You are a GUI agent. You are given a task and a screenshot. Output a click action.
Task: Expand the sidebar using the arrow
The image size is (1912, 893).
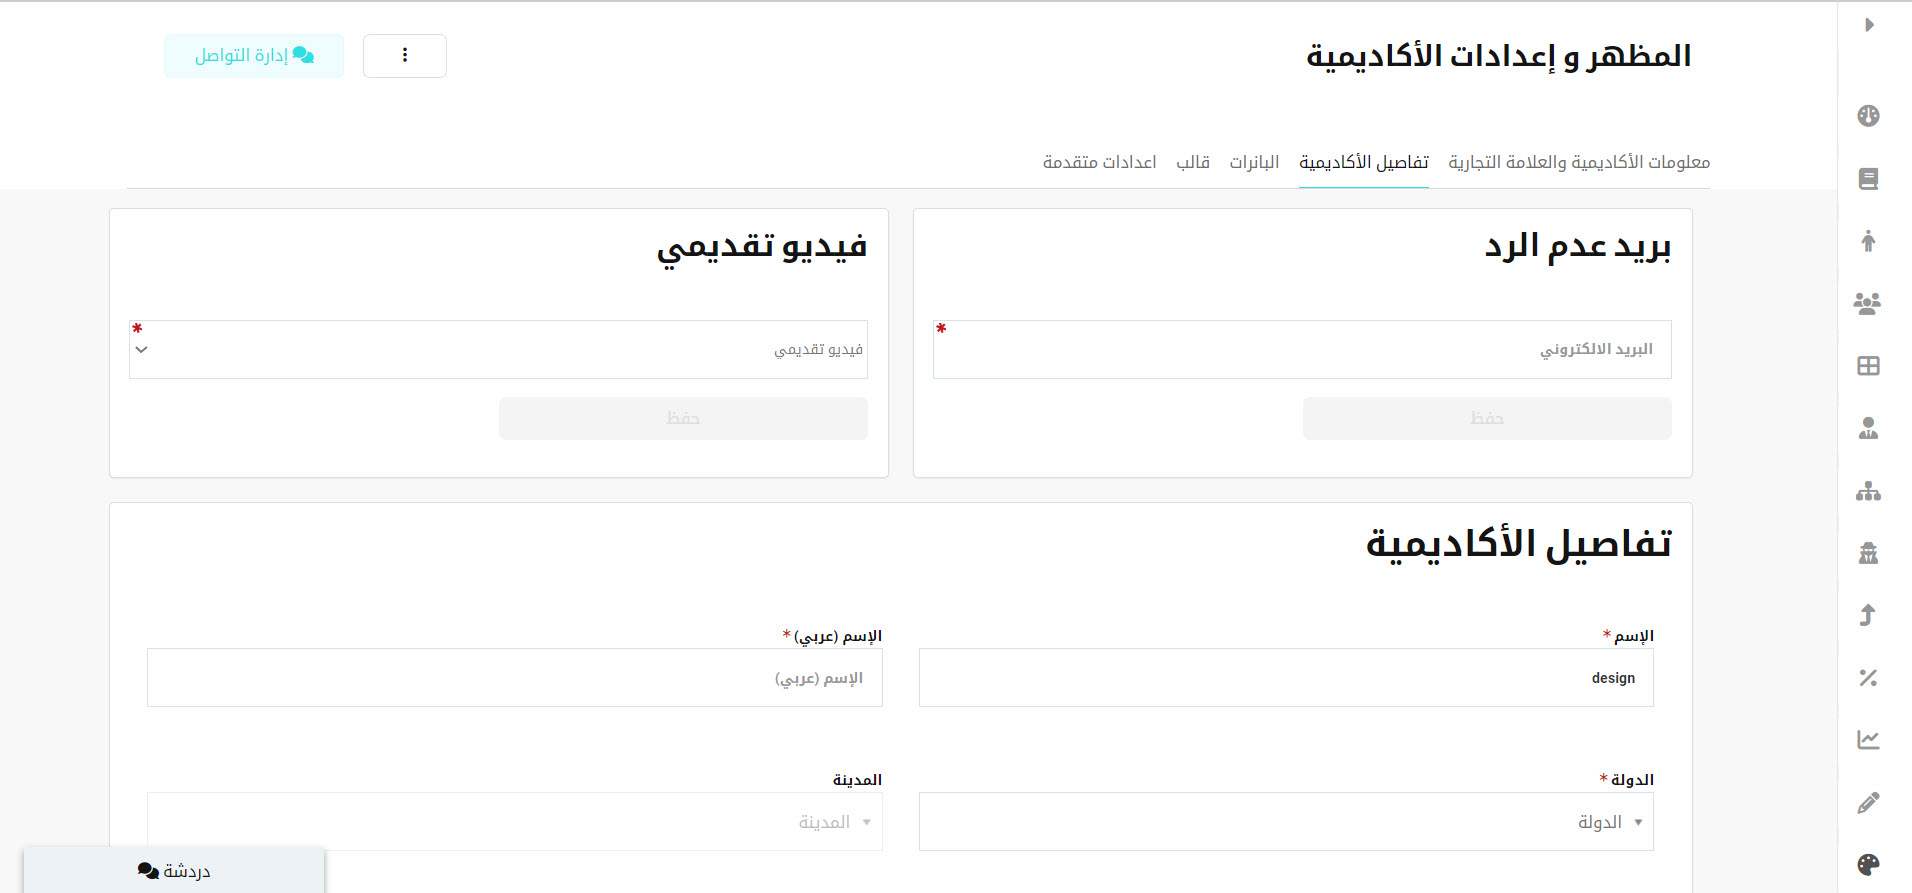pos(1869,25)
